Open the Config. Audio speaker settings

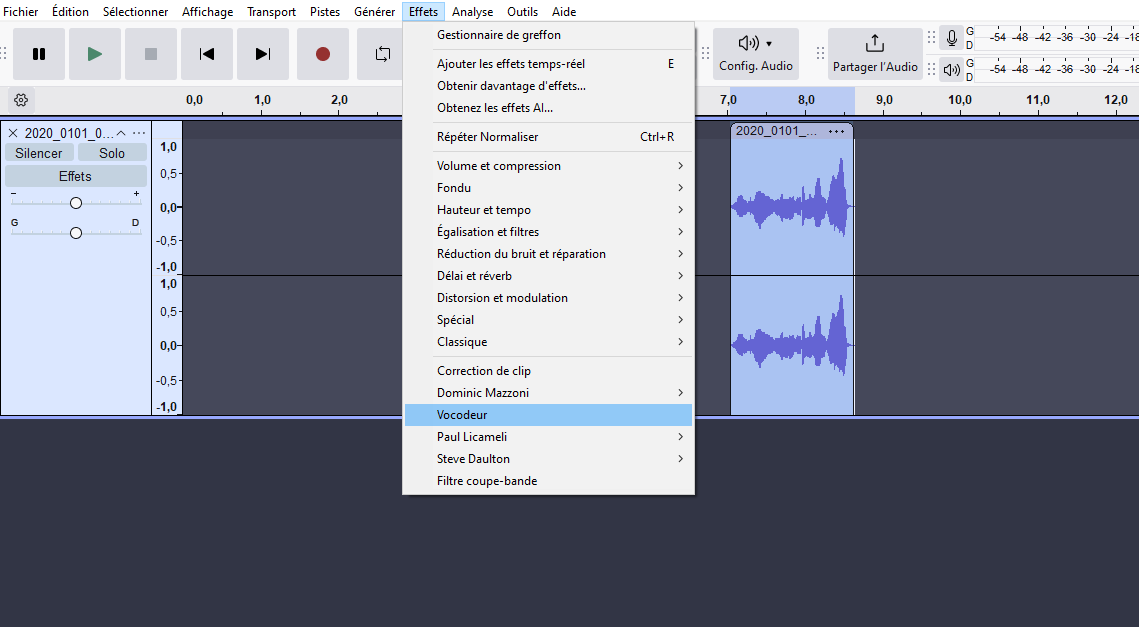[x=755, y=54]
